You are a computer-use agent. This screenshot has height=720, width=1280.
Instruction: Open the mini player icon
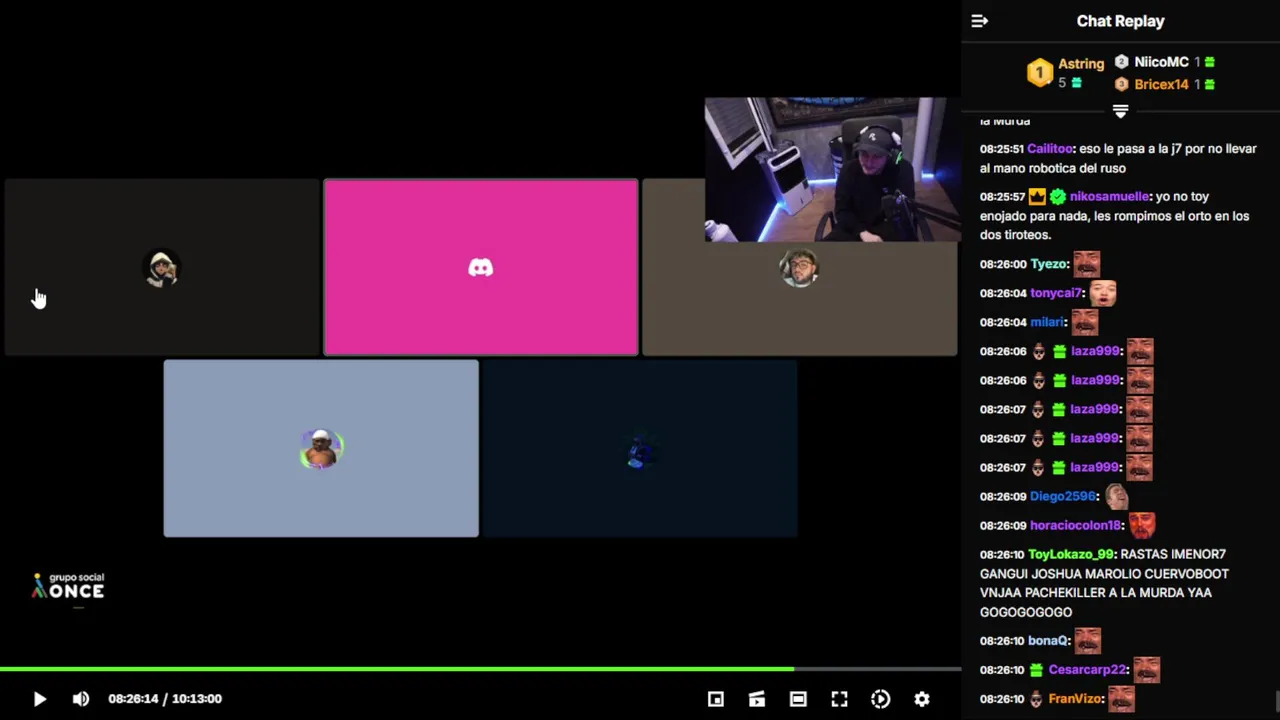[716, 699]
